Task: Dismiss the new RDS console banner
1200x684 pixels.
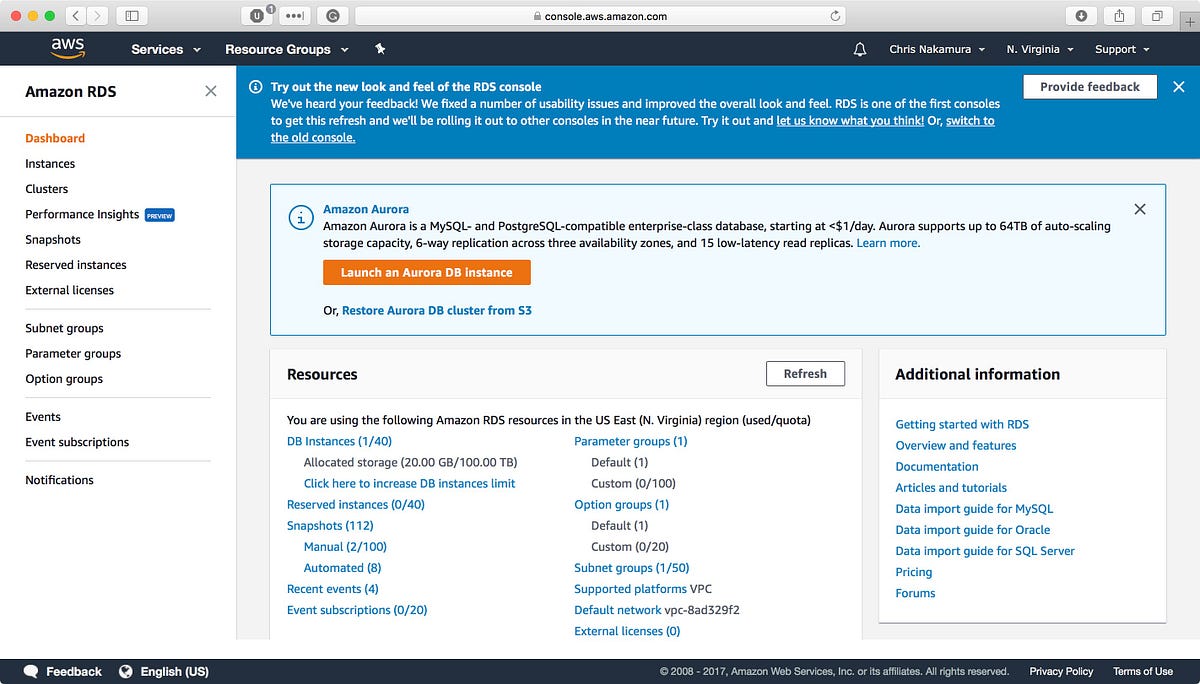Action: click(1178, 87)
